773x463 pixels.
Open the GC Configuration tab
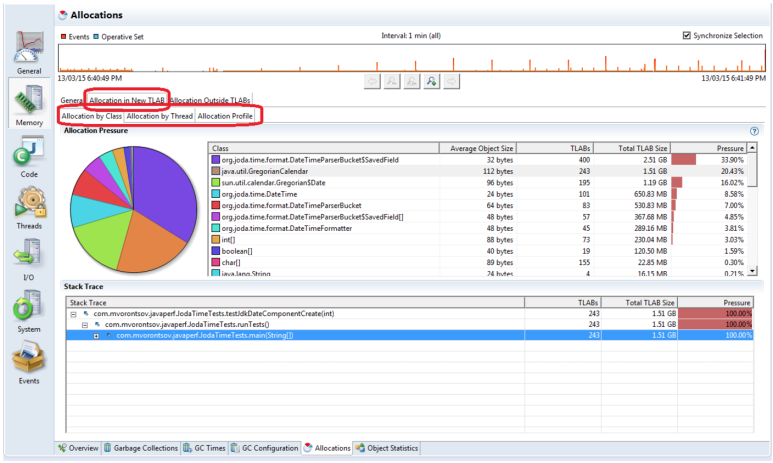pyautogui.click(x=265, y=448)
